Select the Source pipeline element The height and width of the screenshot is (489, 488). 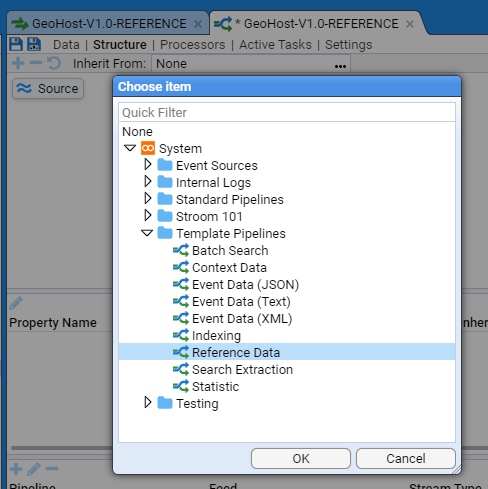(x=48, y=88)
